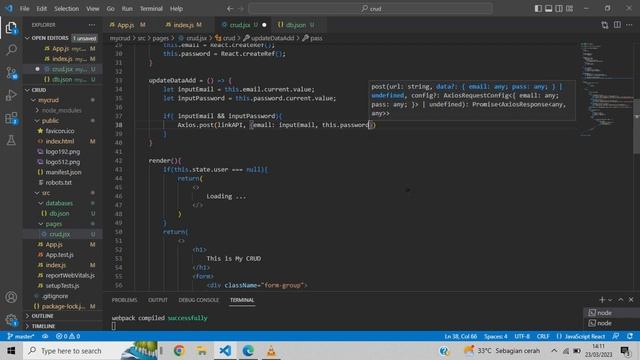
Task: Open errors and warnings status indicator
Action: point(68,336)
